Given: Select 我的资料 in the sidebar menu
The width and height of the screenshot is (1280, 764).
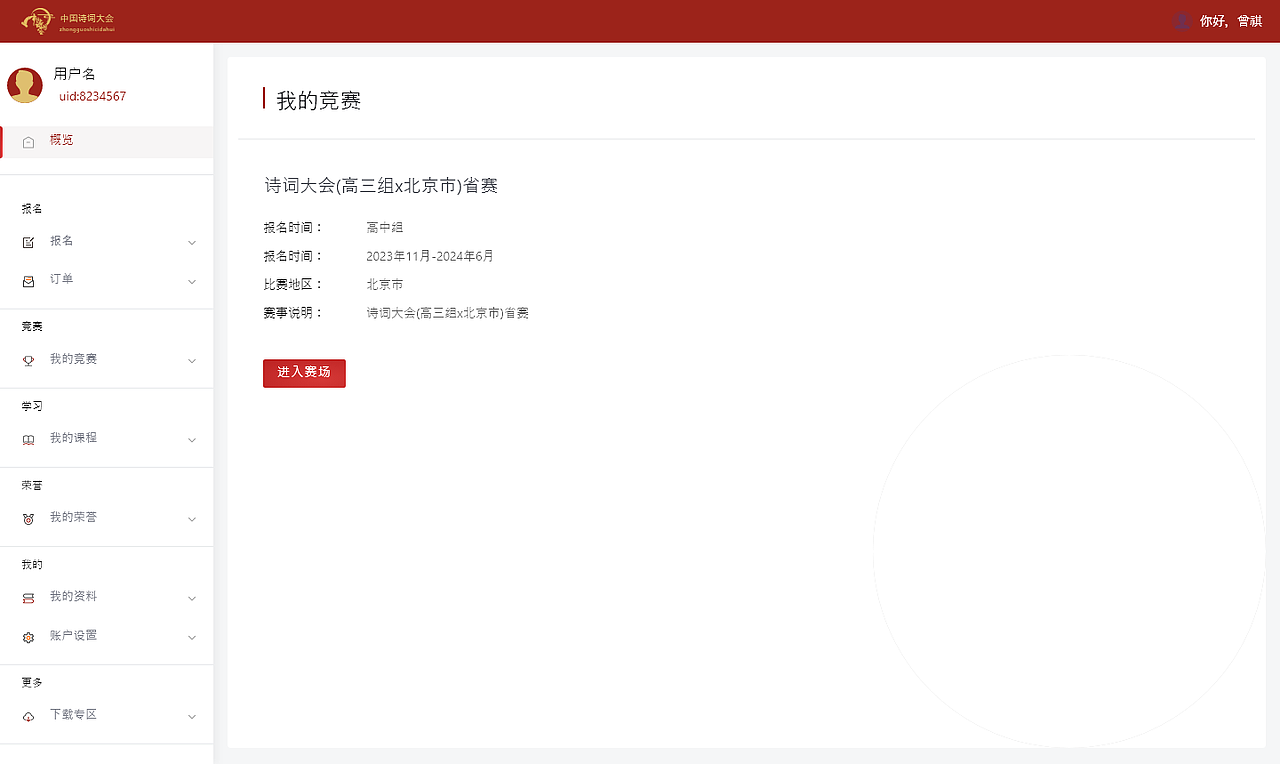Looking at the screenshot, I should [74, 596].
